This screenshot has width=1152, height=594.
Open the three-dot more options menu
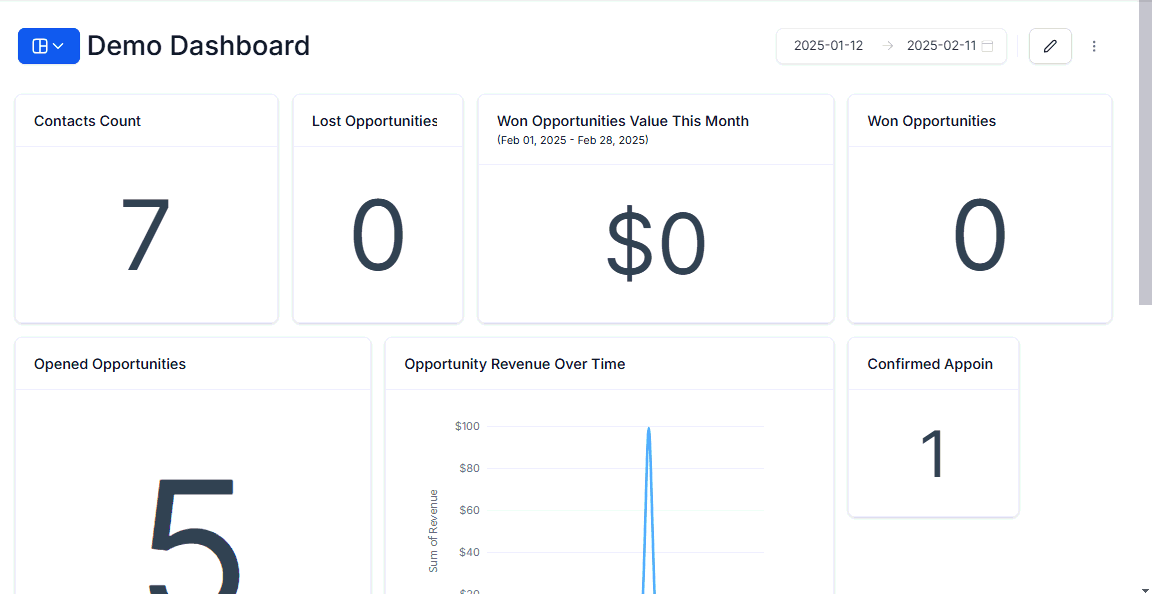click(1094, 46)
